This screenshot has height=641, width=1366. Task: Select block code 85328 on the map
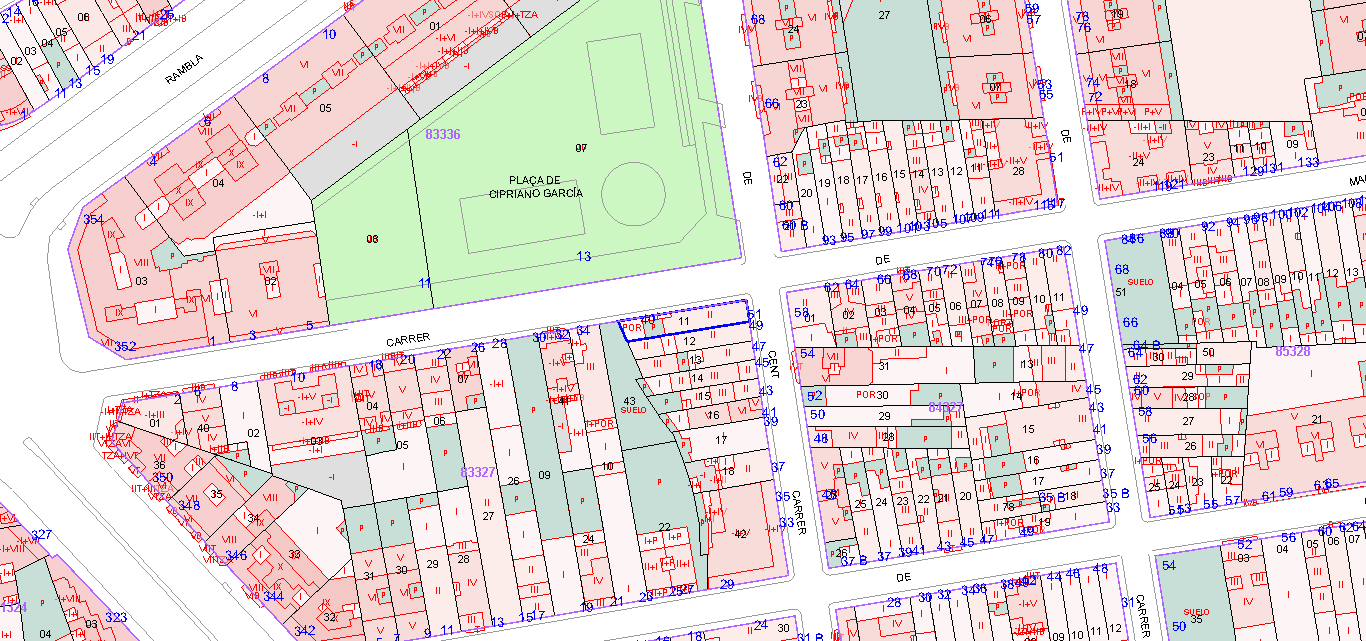coord(1292,352)
